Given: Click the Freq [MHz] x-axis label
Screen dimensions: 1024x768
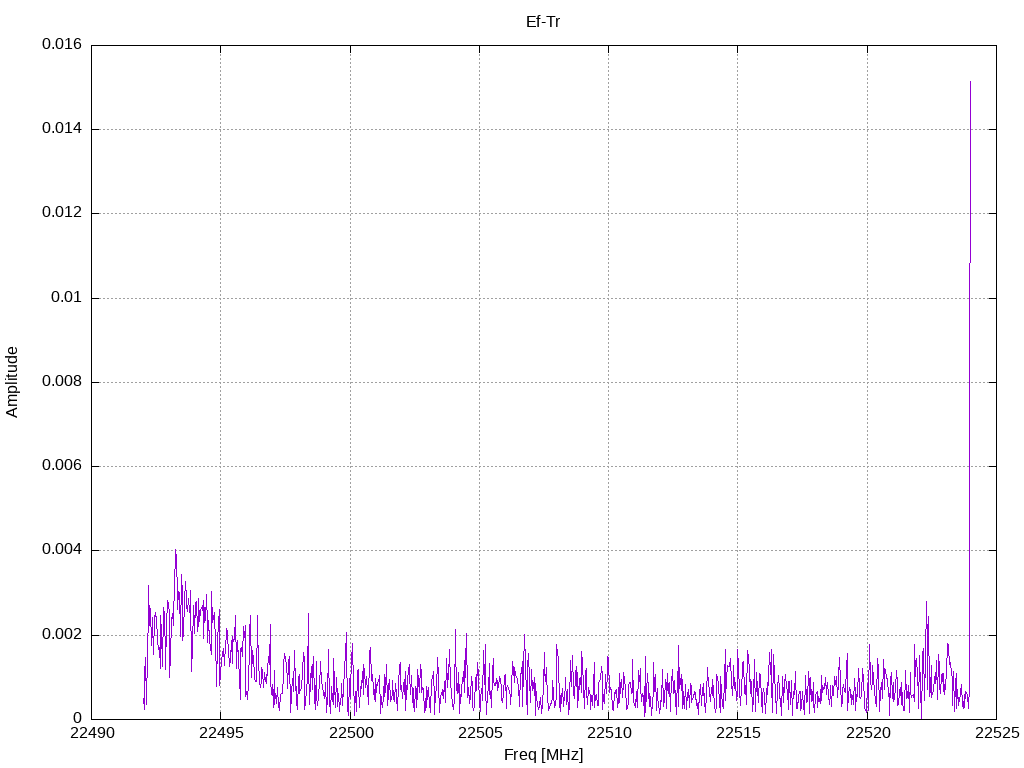Looking at the screenshot, I should click(x=543, y=755).
